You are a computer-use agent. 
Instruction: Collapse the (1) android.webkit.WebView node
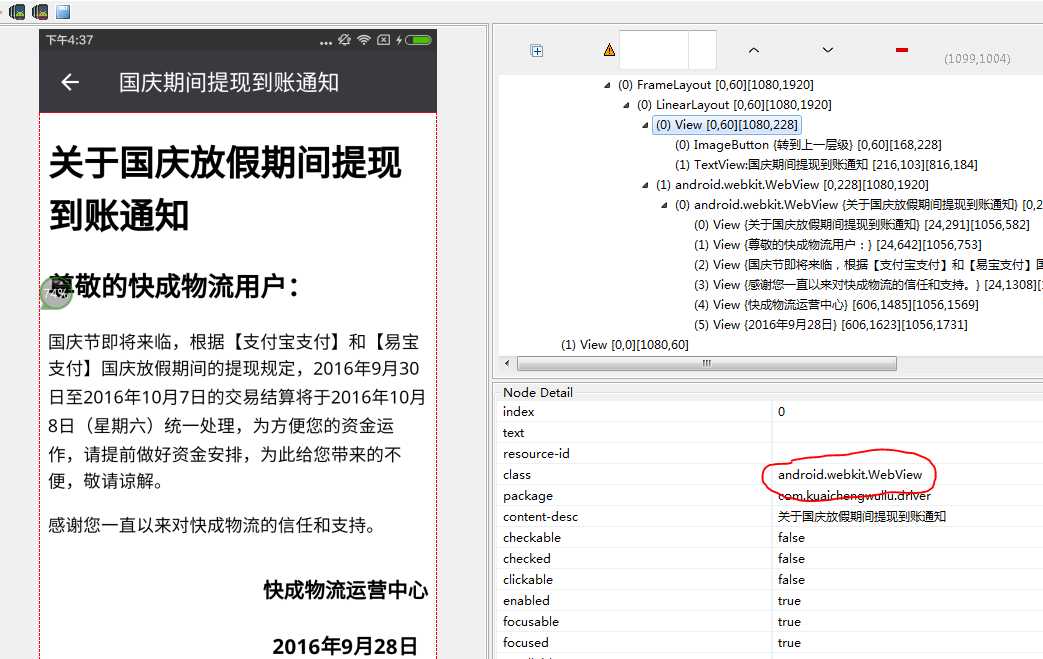(645, 185)
